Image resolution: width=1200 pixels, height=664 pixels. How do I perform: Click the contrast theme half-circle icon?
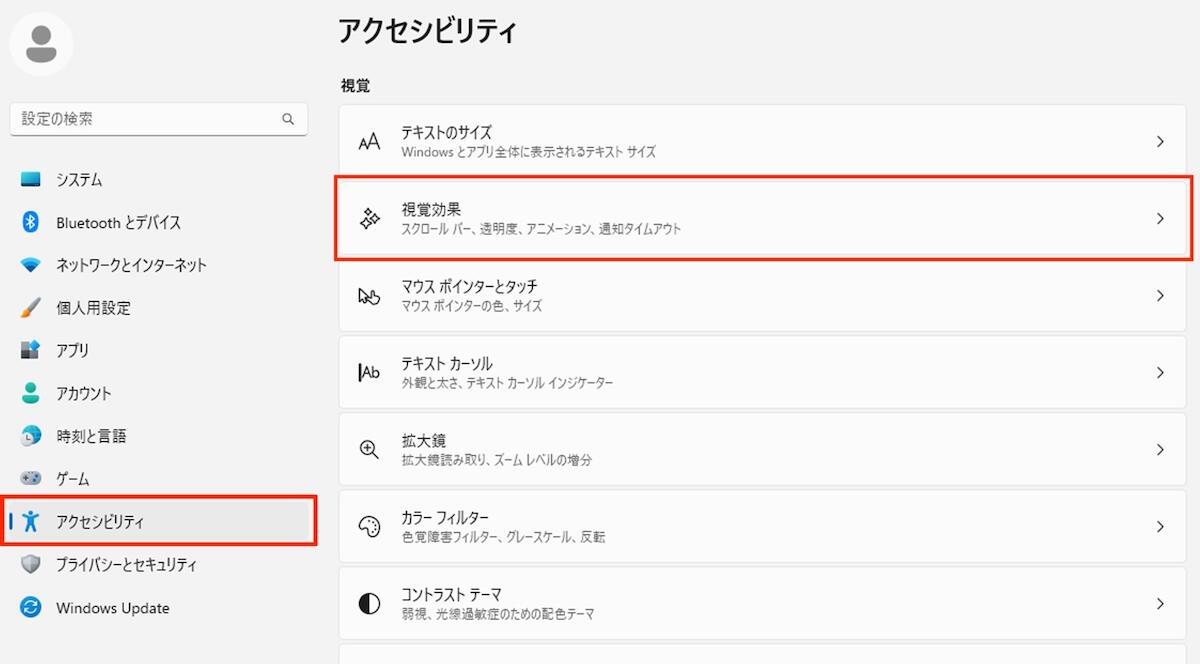pos(369,603)
